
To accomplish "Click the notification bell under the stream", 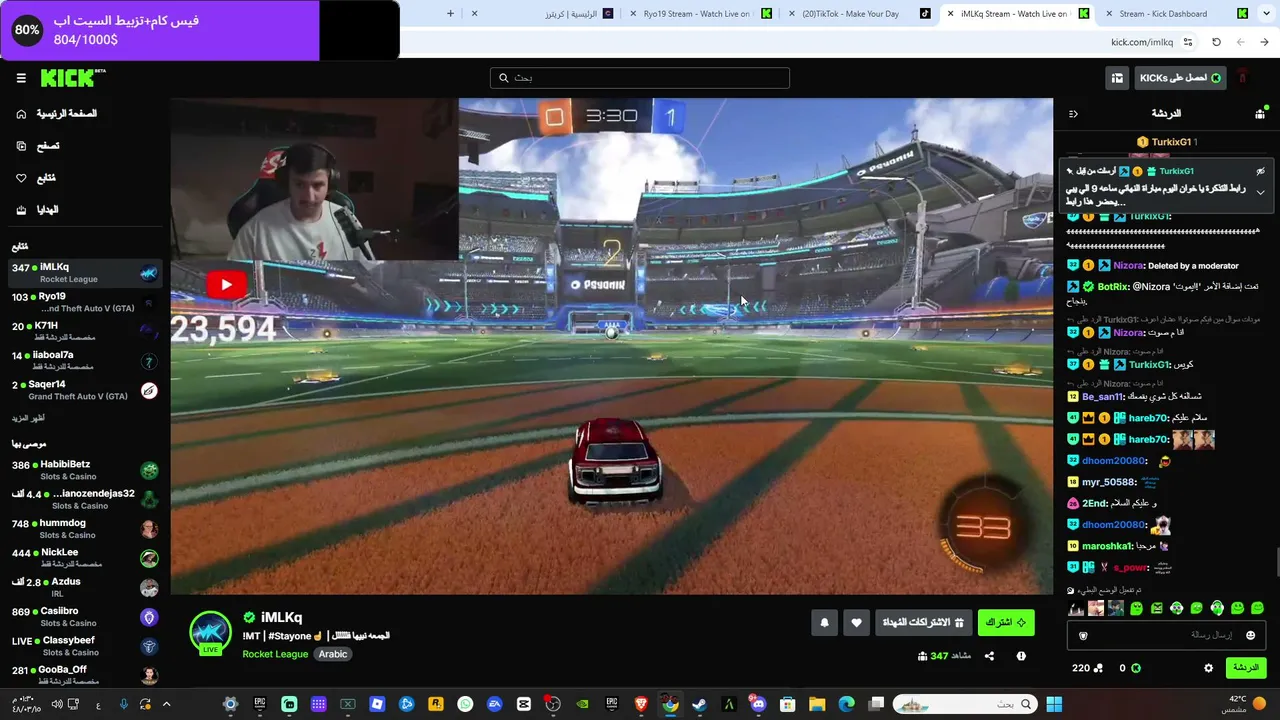I will tap(824, 623).
